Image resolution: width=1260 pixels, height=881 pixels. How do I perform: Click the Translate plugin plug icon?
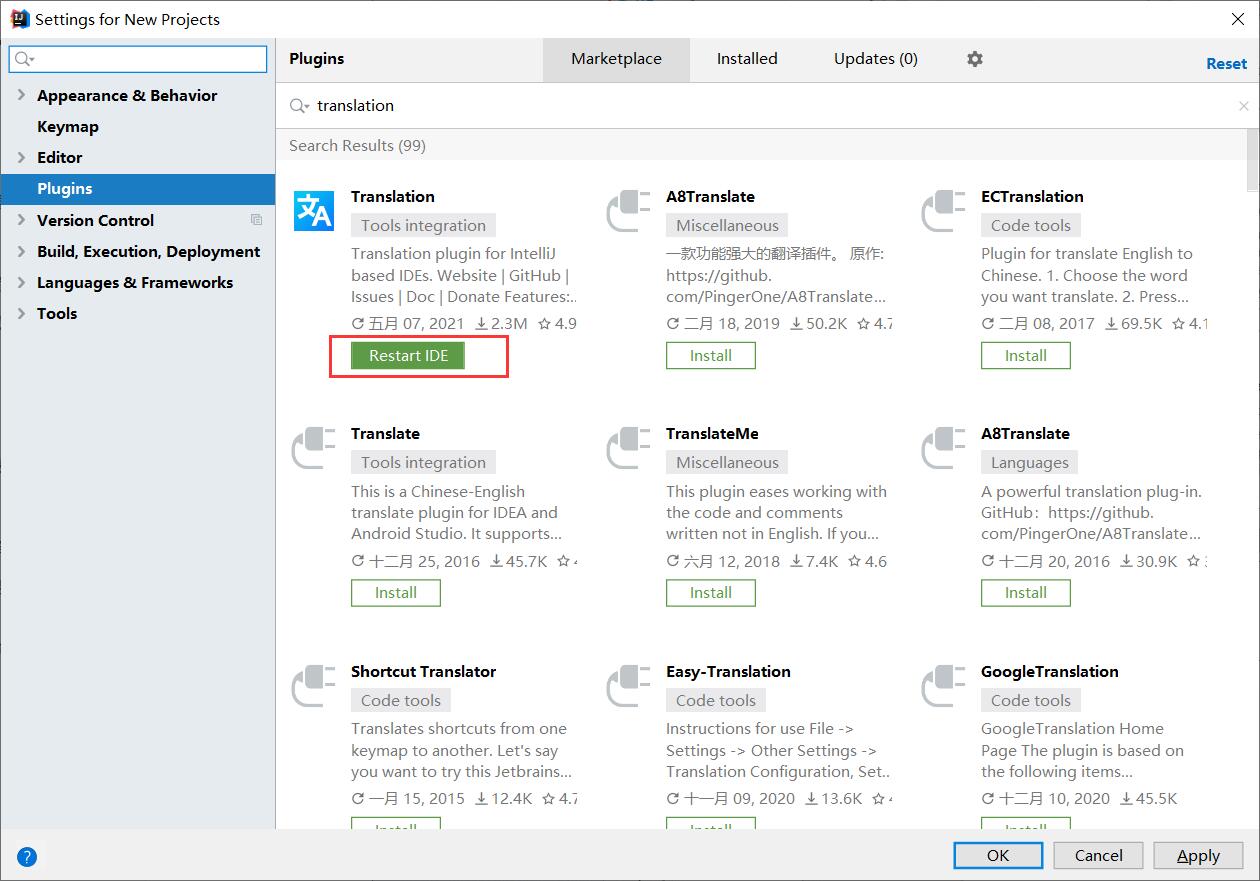pos(313,448)
